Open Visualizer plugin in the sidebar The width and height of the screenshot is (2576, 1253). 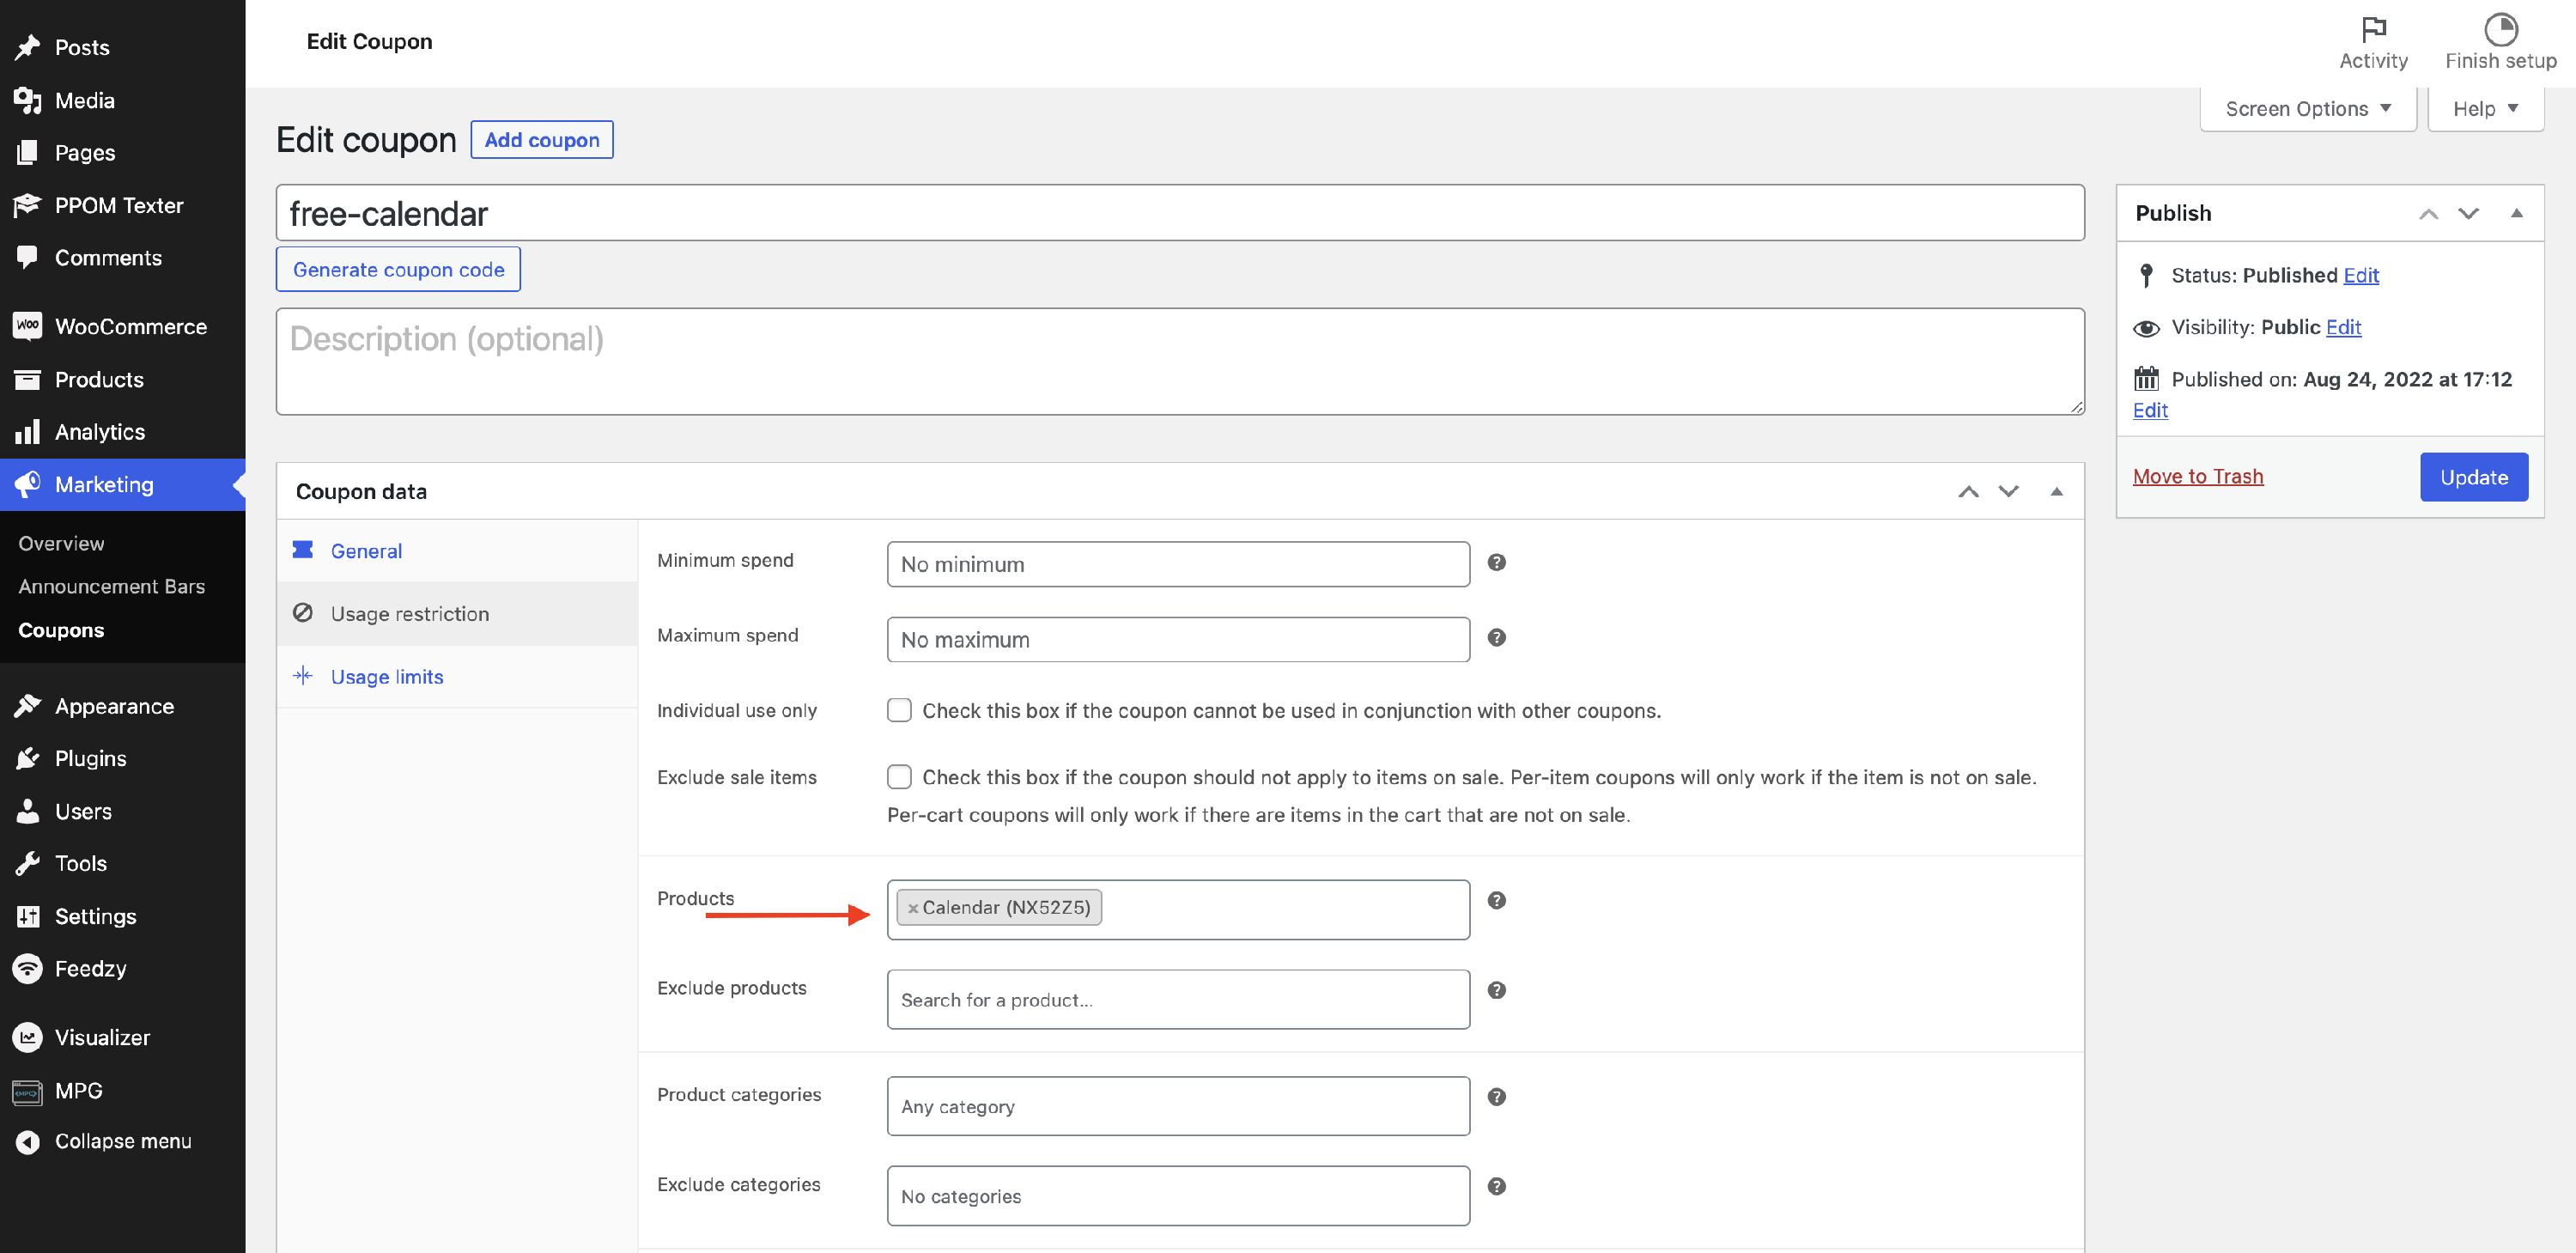(102, 1037)
